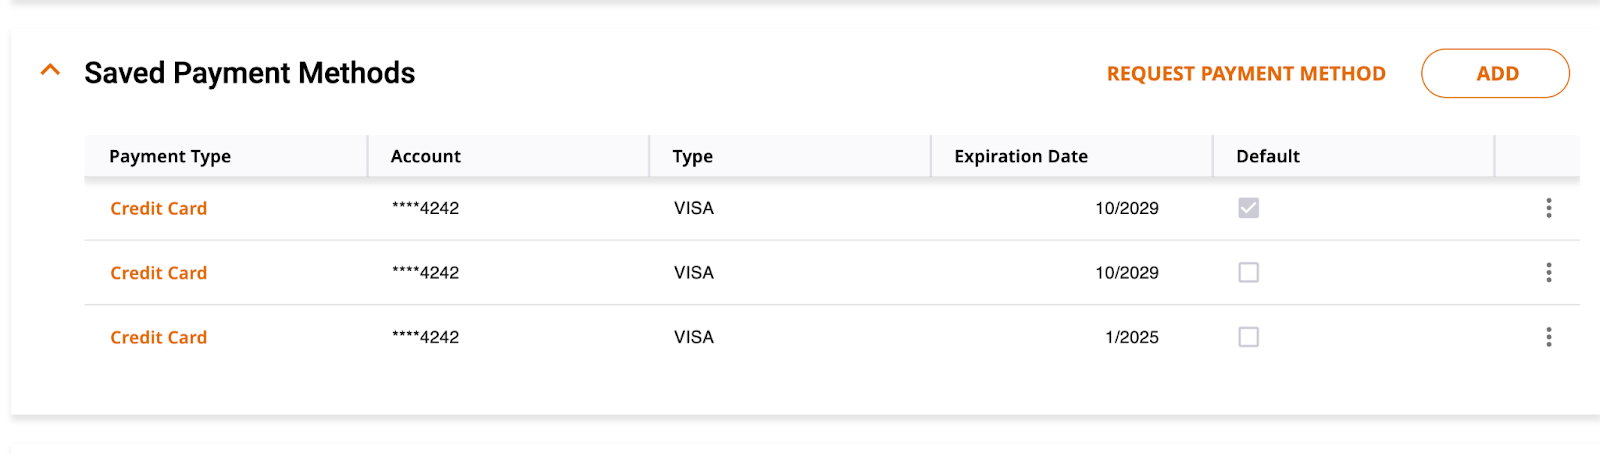Select the 1/2025 expiration date cell

click(x=1132, y=337)
